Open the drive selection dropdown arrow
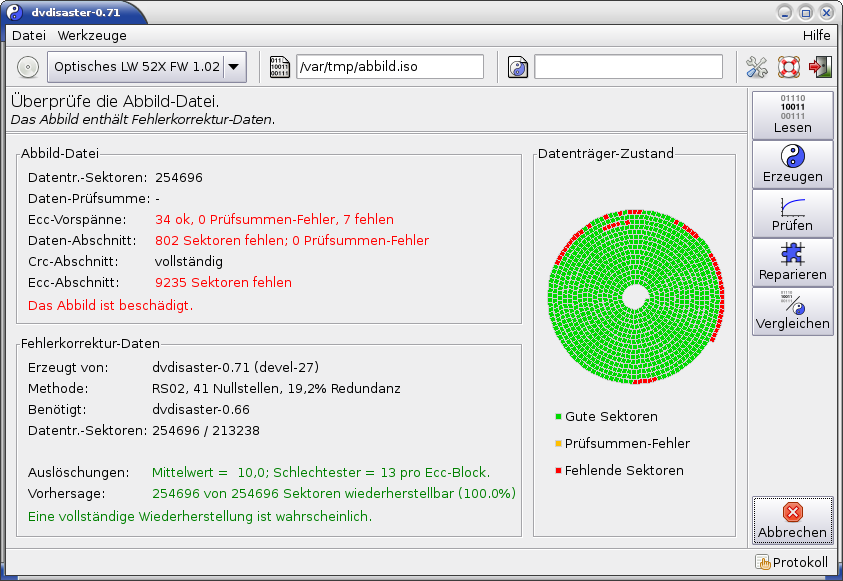This screenshot has width=843, height=581. coord(234,67)
